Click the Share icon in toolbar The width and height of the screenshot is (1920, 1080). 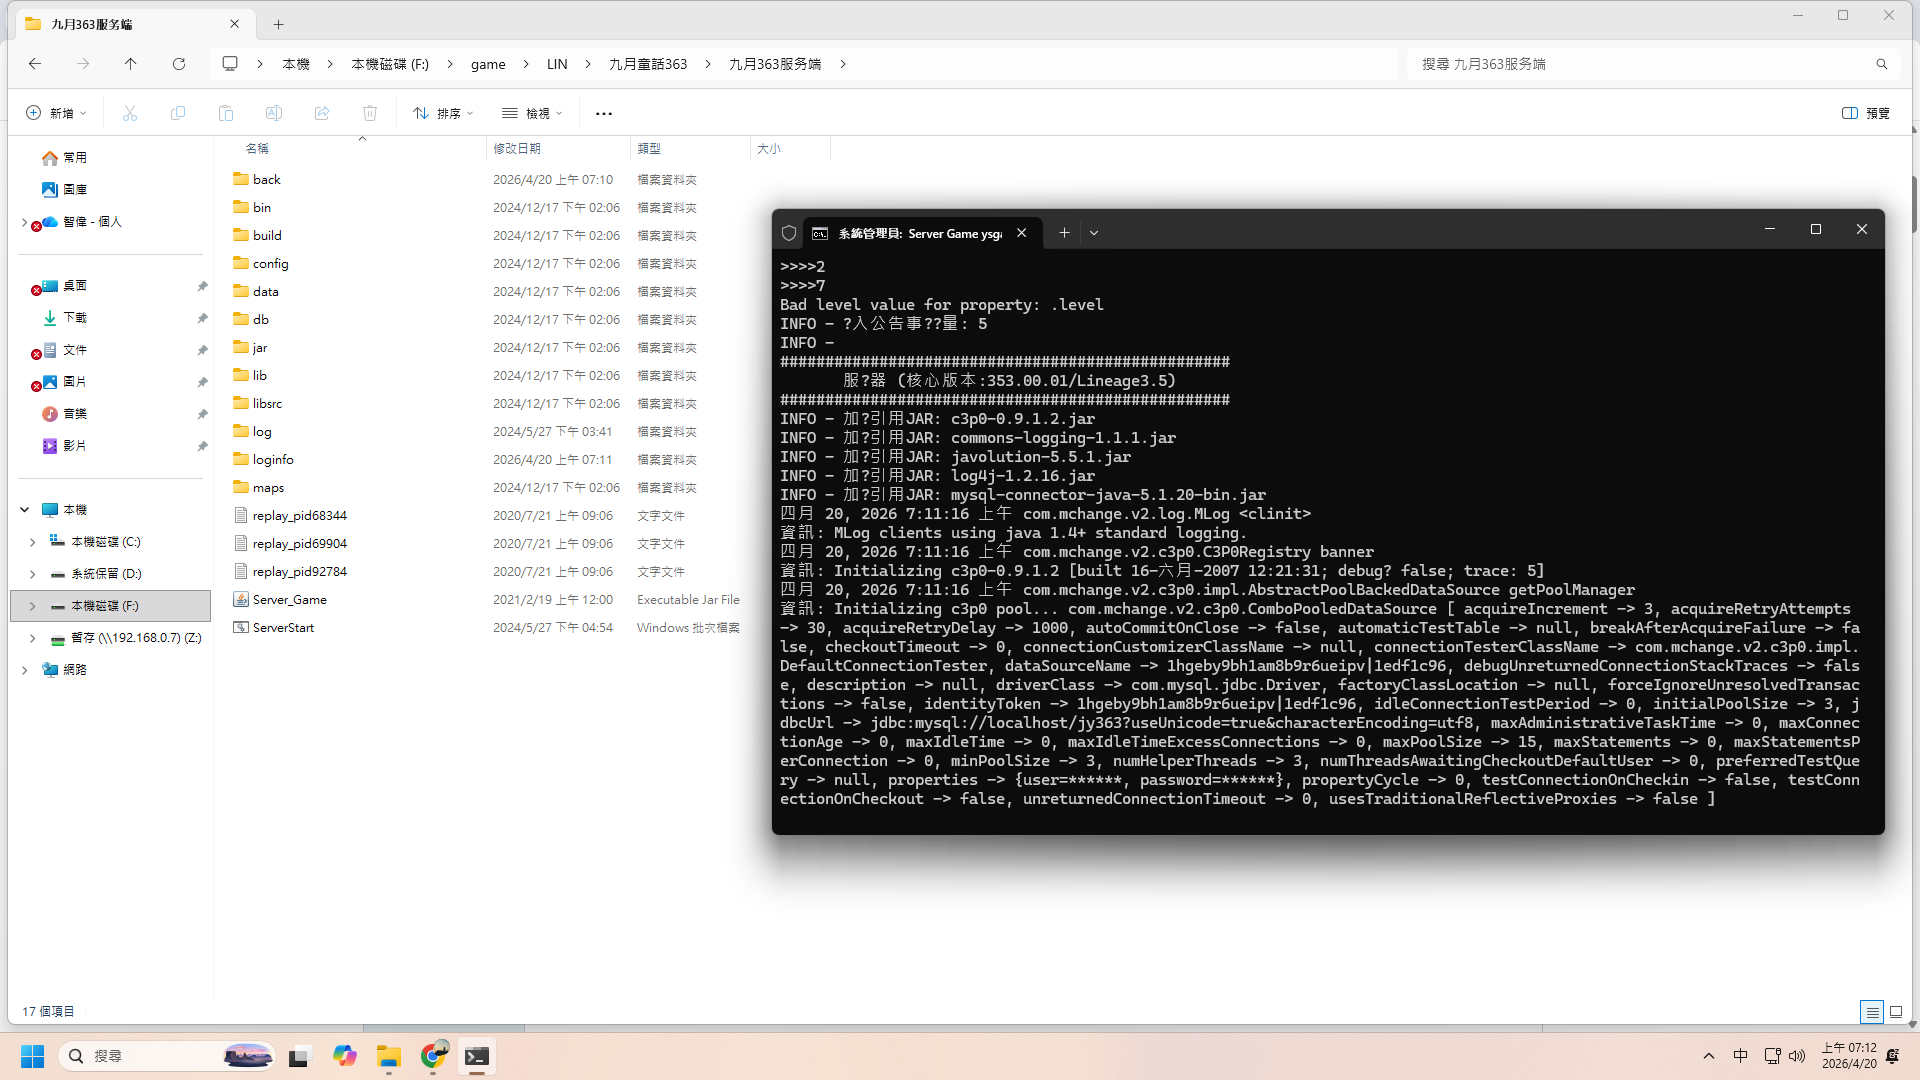322,113
